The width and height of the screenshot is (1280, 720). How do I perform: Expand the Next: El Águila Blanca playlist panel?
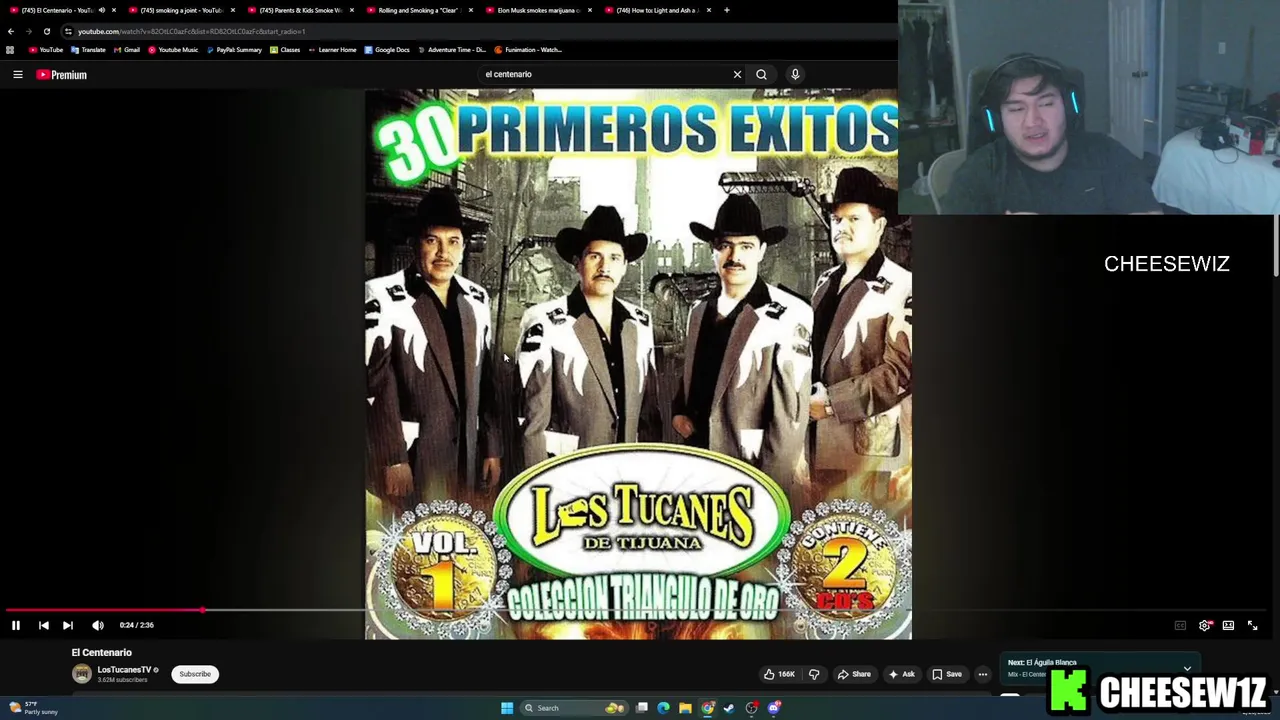click(x=1187, y=668)
